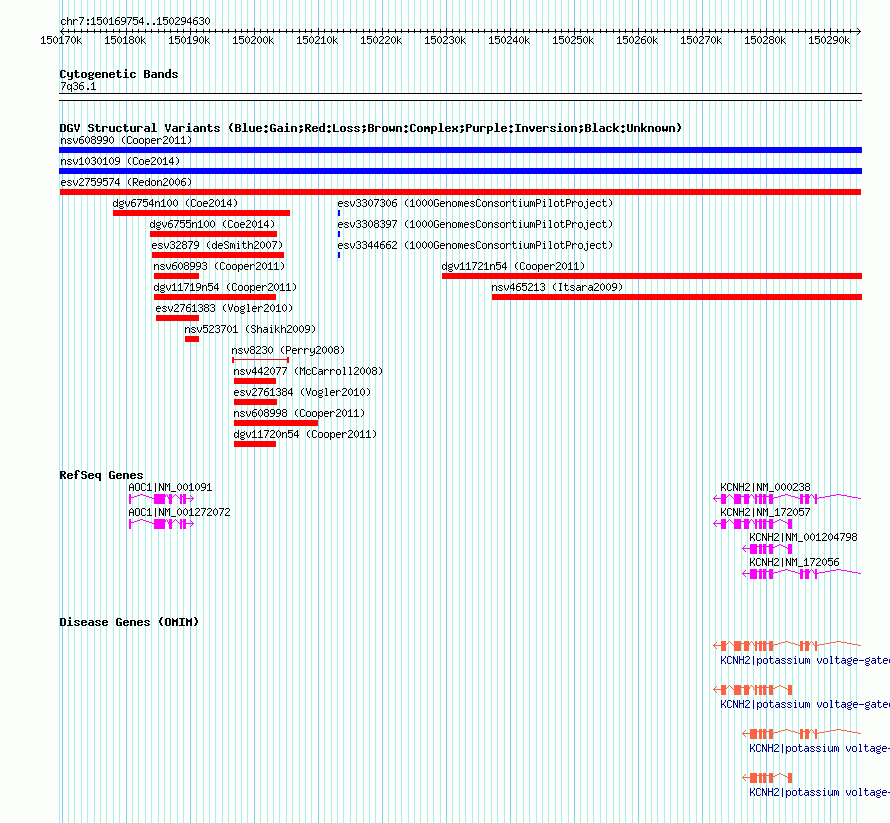The height and width of the screenshot is (823, 890).
Task: Click the chr7:150169754..150294630 coordinate label
Action: [135, 22]
